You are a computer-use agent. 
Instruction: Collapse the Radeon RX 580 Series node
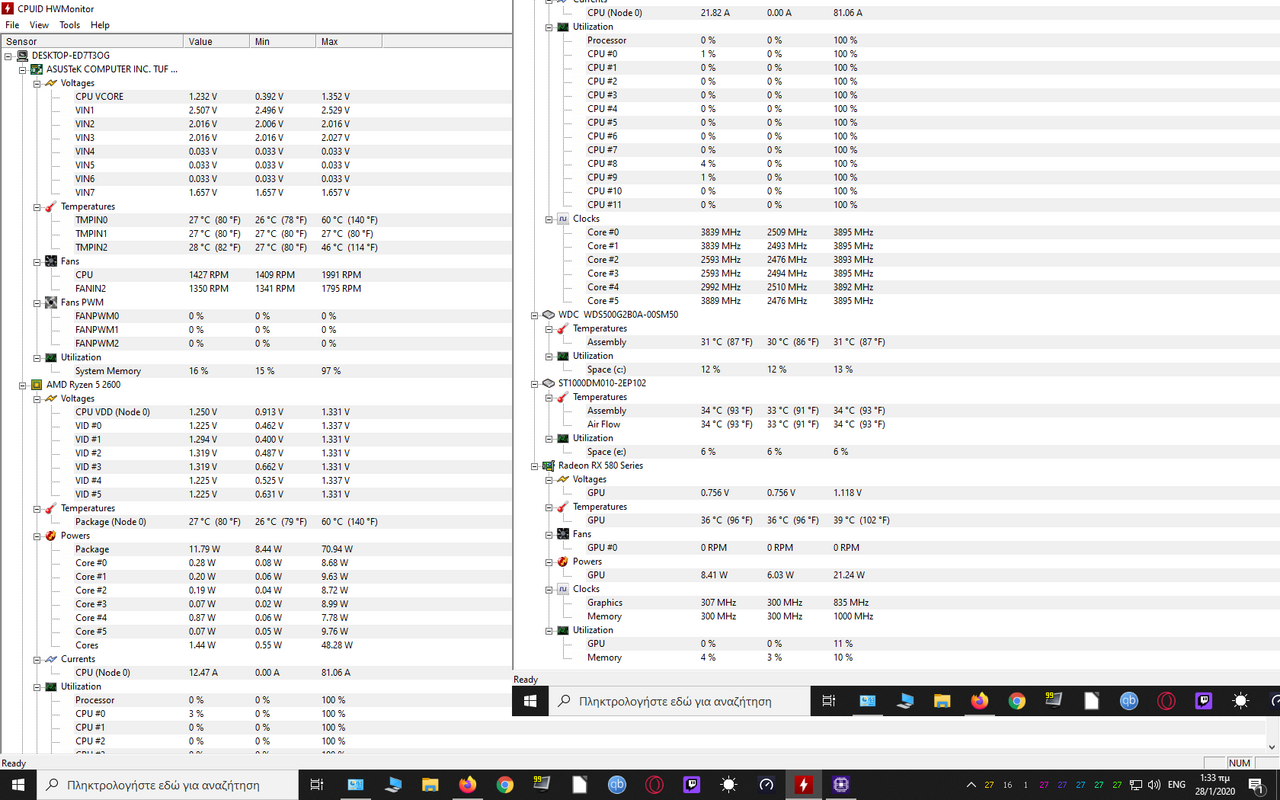tap(534, 466)
